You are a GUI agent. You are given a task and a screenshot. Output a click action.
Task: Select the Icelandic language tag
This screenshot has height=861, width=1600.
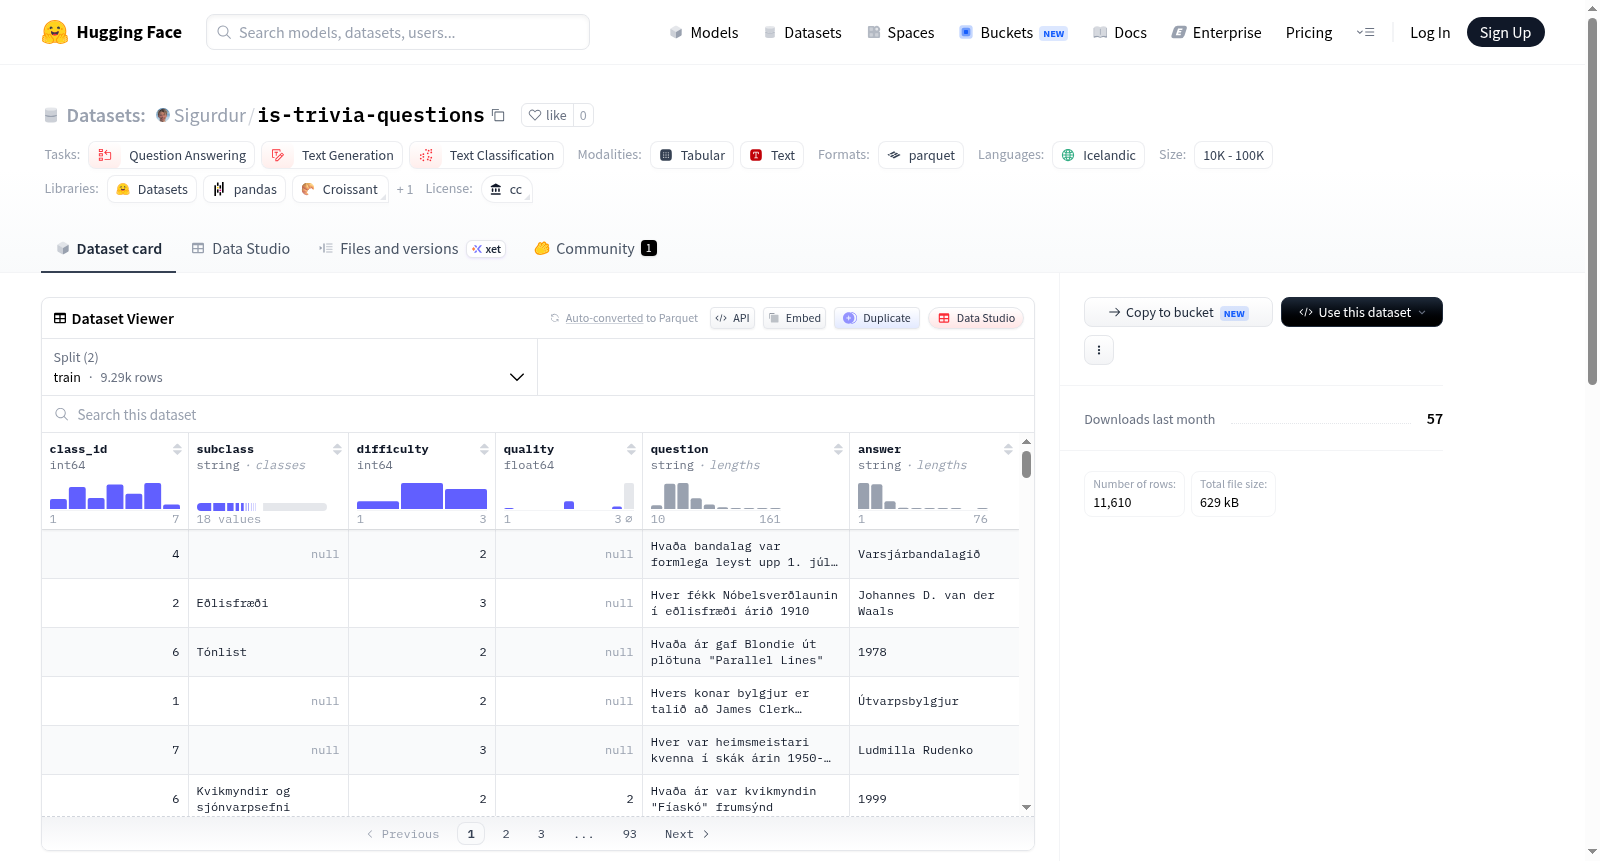[x=1098, y=155]
